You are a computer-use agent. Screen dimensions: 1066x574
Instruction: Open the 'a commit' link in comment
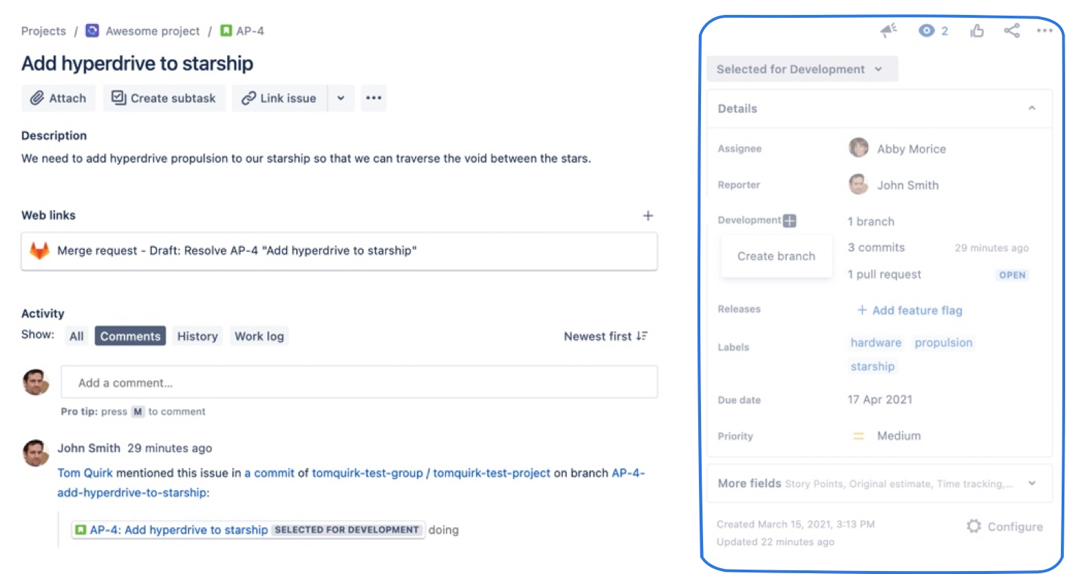(x=269, y=473)
